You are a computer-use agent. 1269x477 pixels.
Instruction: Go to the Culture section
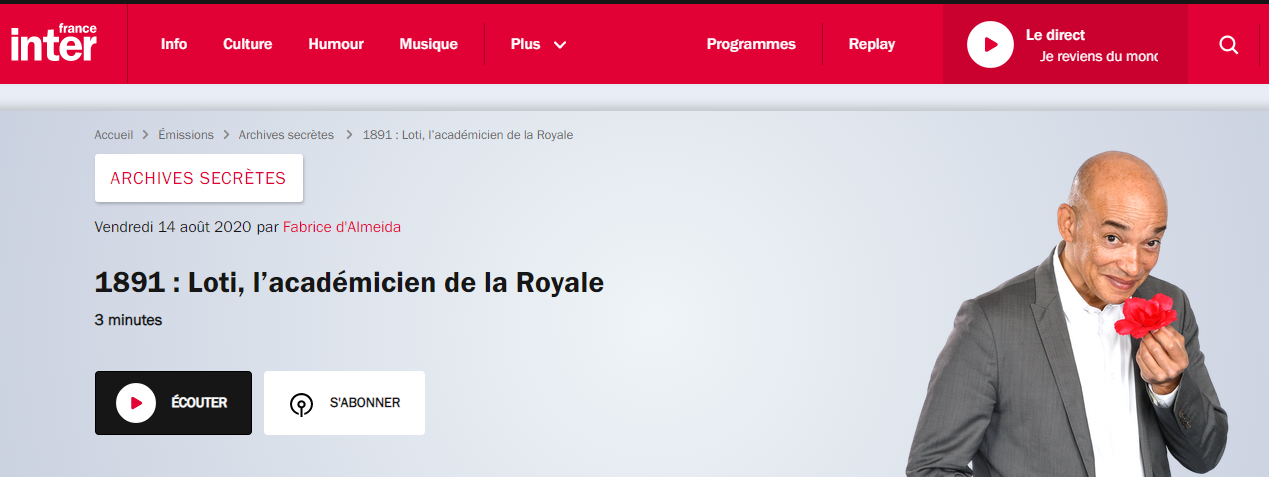[x=247, y=44]
